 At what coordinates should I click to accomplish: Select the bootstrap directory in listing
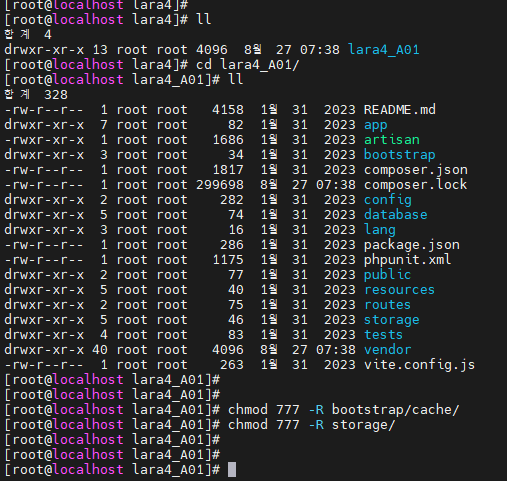400,155
